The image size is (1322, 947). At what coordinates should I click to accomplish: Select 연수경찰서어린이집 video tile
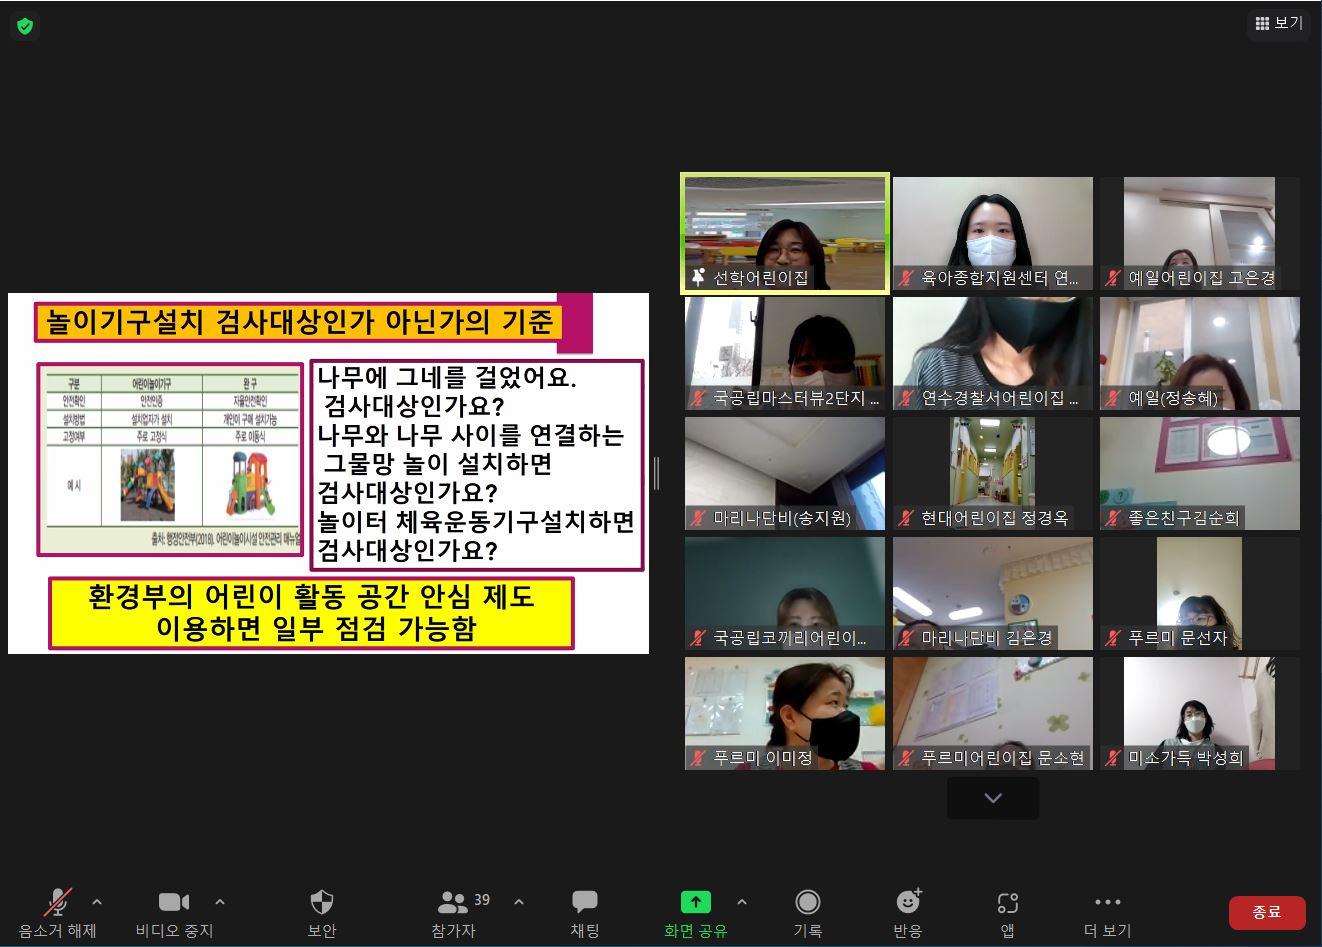click(x=993, y=353)
